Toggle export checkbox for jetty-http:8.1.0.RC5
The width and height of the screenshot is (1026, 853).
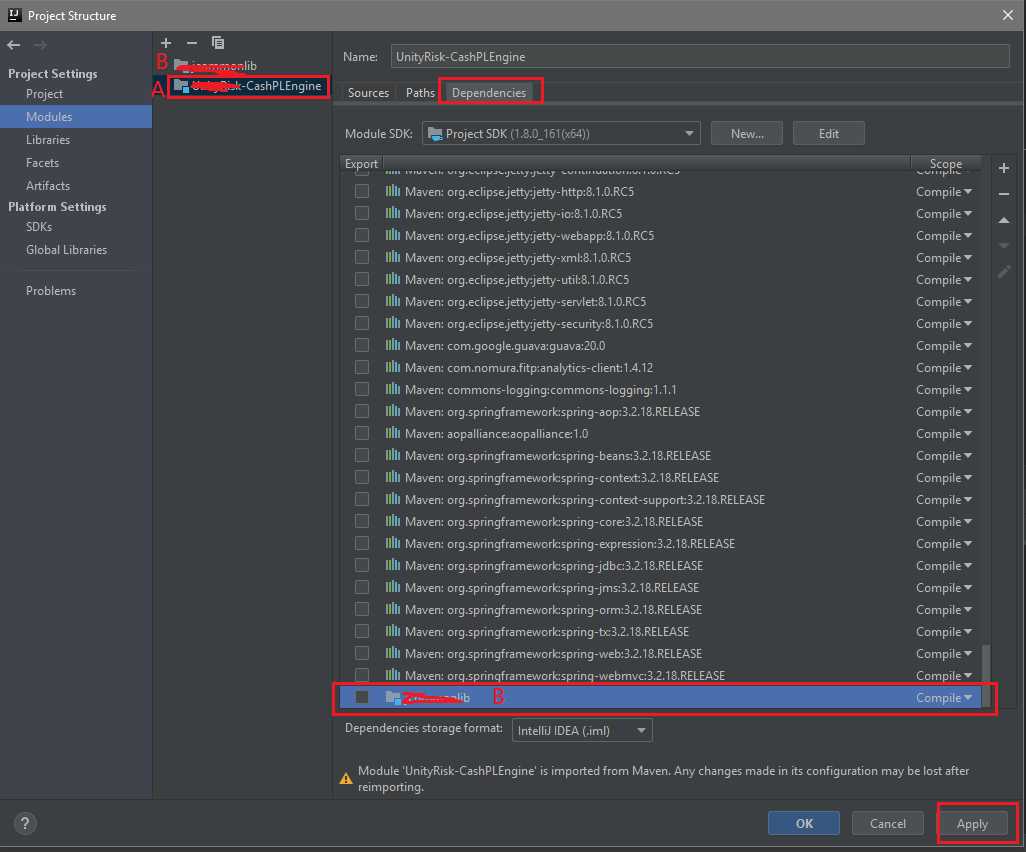(362, 192)
